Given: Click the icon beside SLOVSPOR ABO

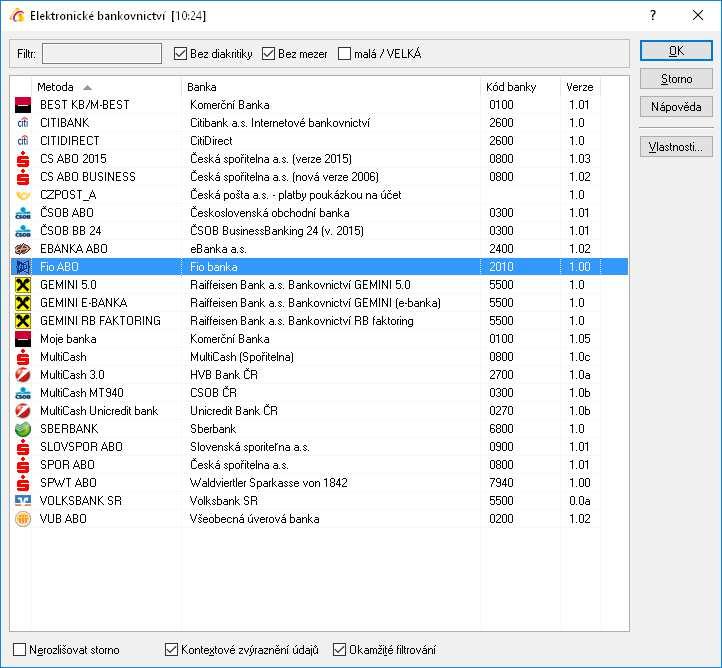Looking at the screenshot, I should [x=23, y=447].
